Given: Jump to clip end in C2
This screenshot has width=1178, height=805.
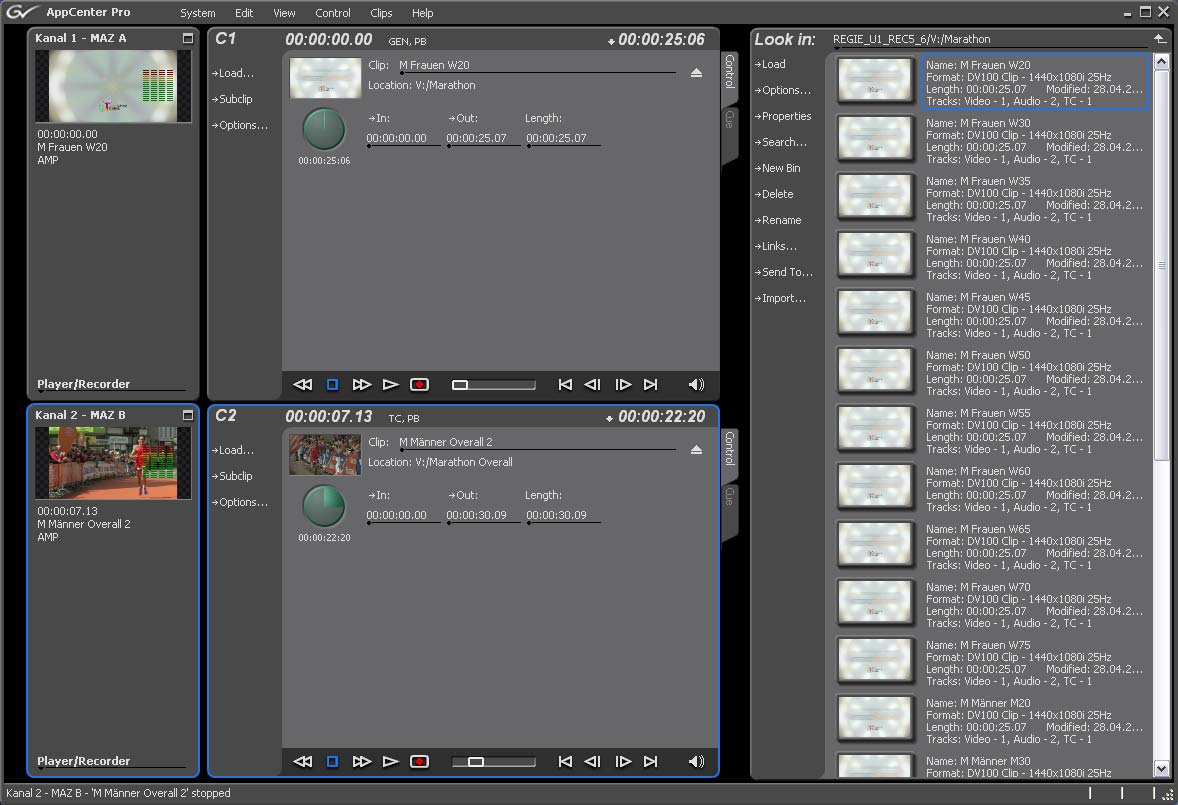Looking at the screenshot, I should point(651,761).
